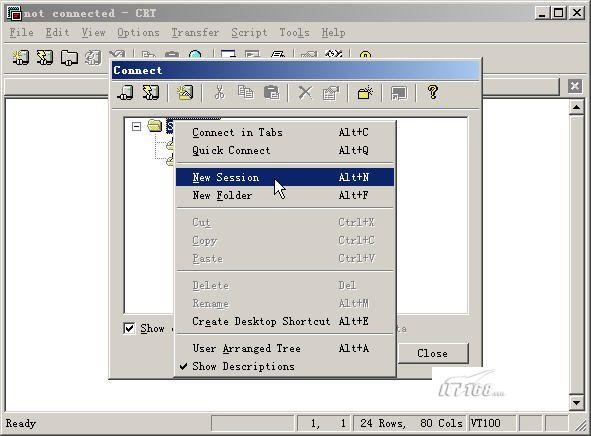Click the Connect icon in dialog toolbar
The height and width of the screenshot is (436, 591).
(x=125, y=92)
